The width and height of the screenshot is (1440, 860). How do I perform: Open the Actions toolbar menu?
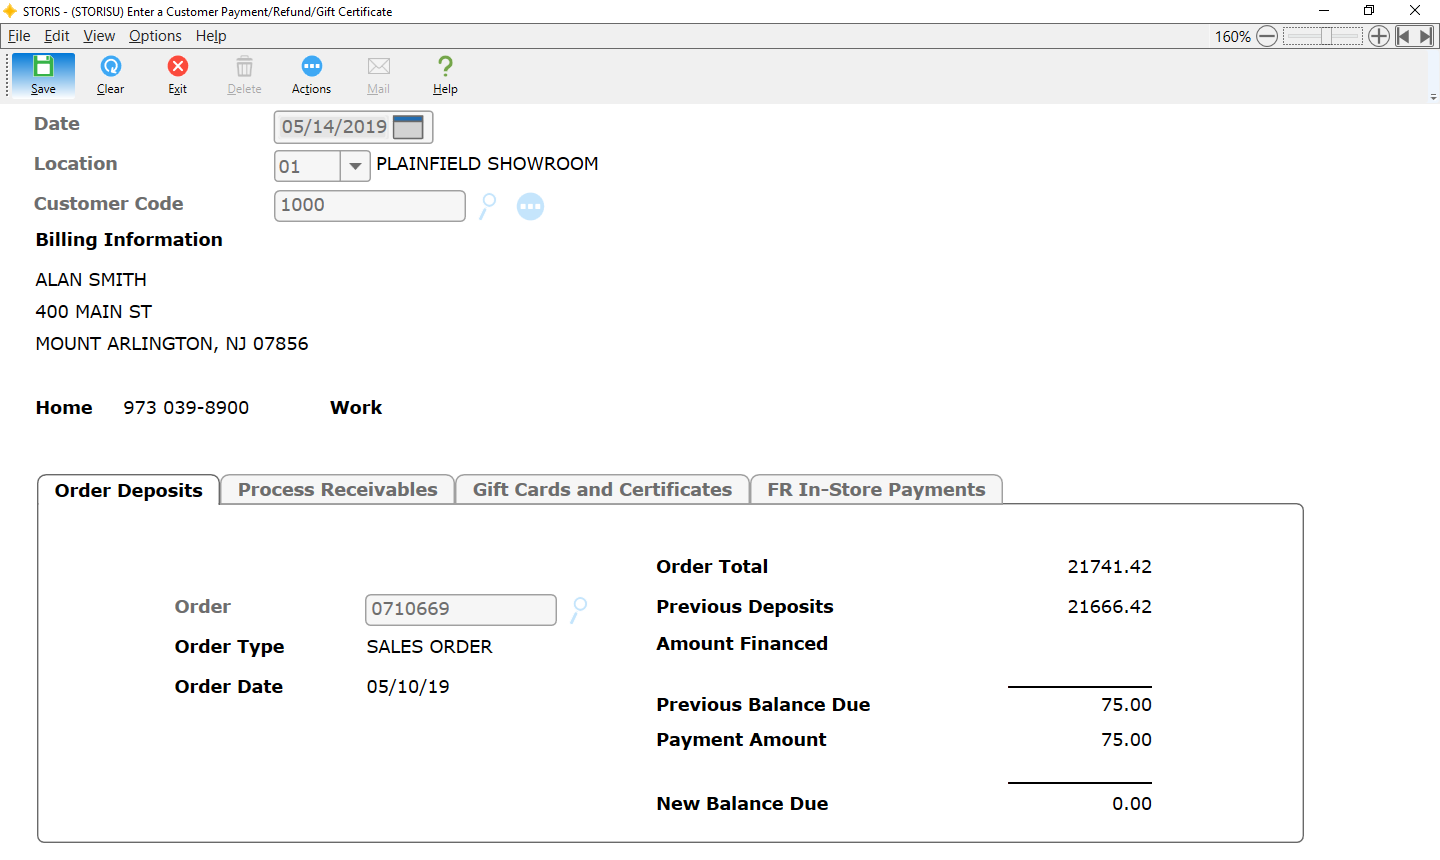click(x=311, y=75)
